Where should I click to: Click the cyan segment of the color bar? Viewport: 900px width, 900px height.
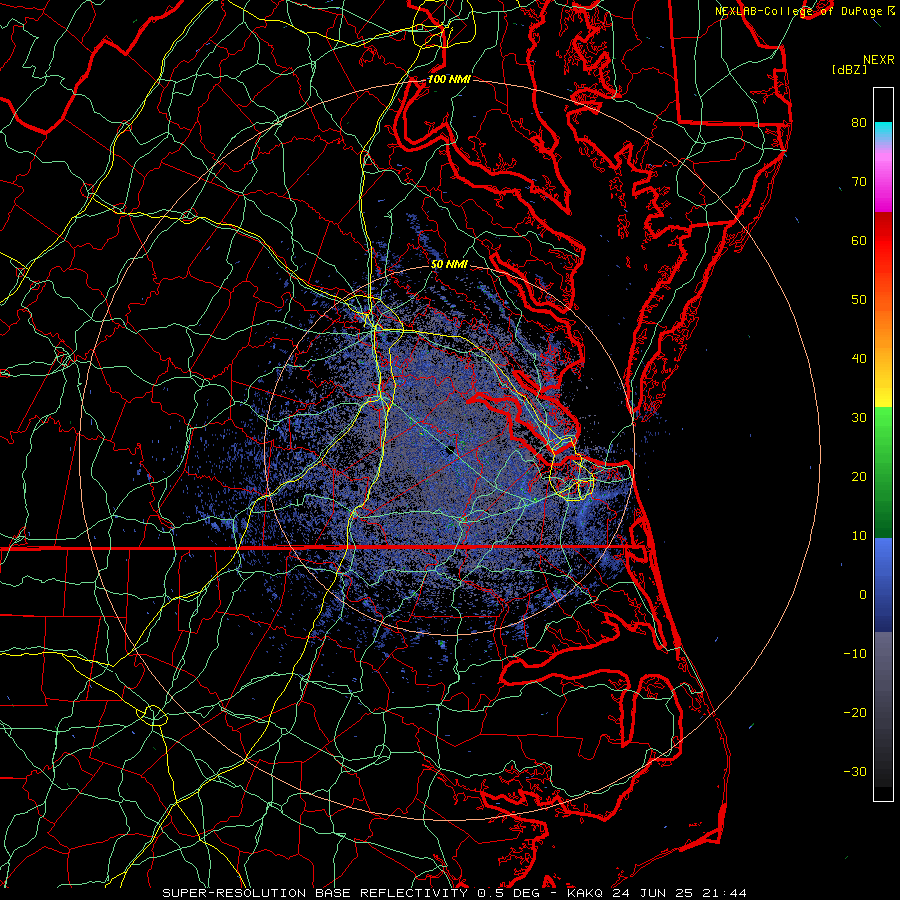[883, 131]
